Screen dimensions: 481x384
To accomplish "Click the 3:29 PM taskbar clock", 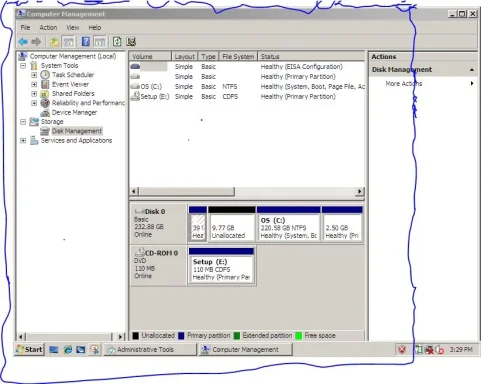I will (461, 349).
